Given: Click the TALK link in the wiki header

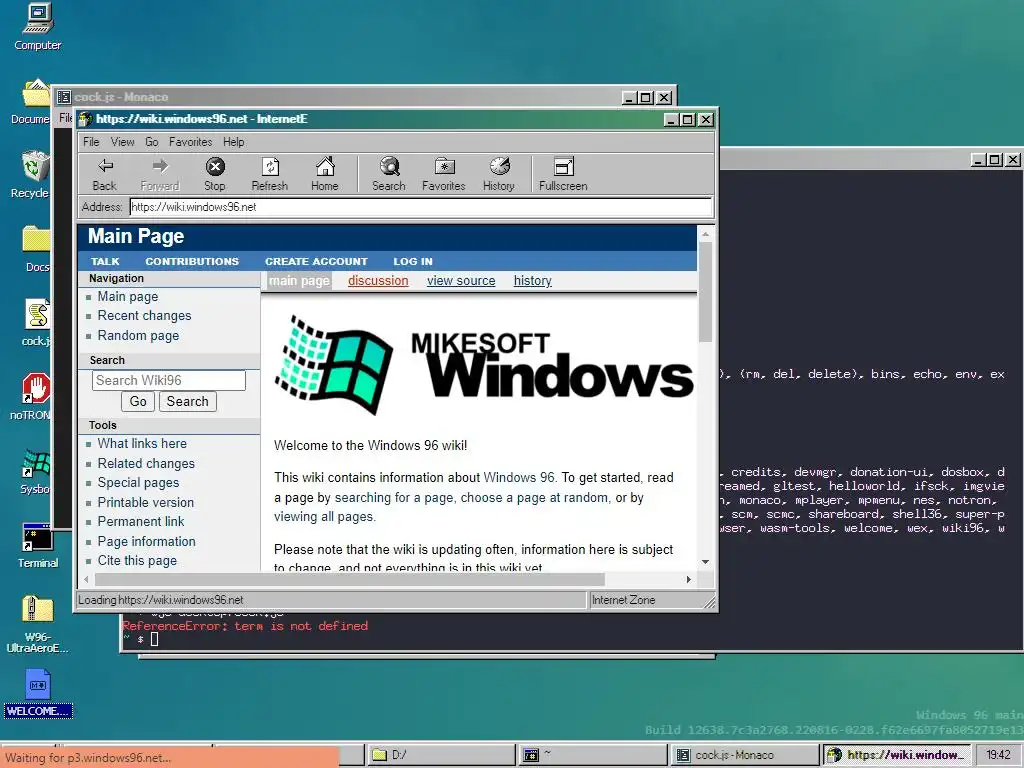Looking at the screenshot, I should click(x=104, y=261).
